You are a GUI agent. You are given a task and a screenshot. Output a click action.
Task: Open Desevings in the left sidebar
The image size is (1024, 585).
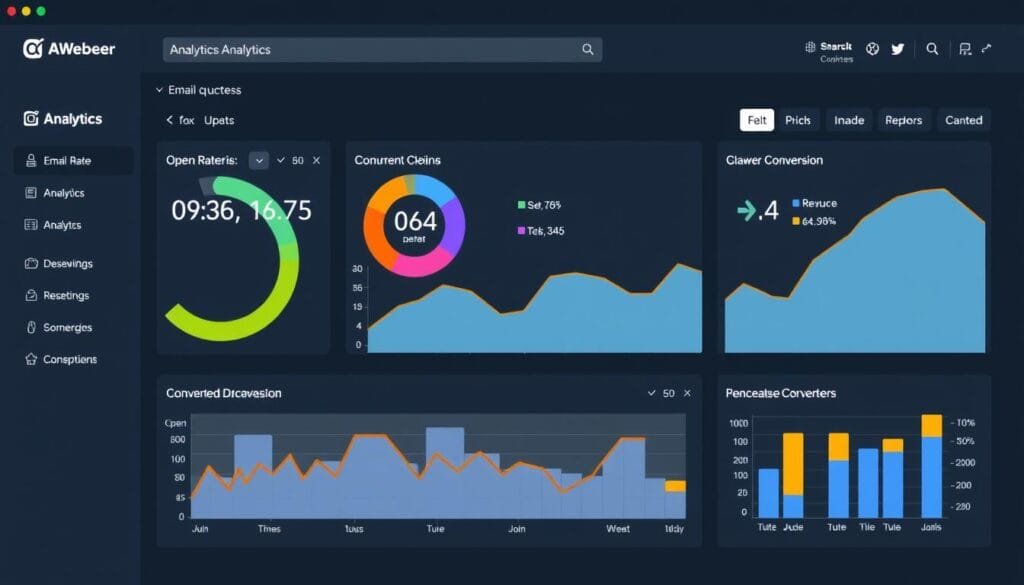coord(67,264)
